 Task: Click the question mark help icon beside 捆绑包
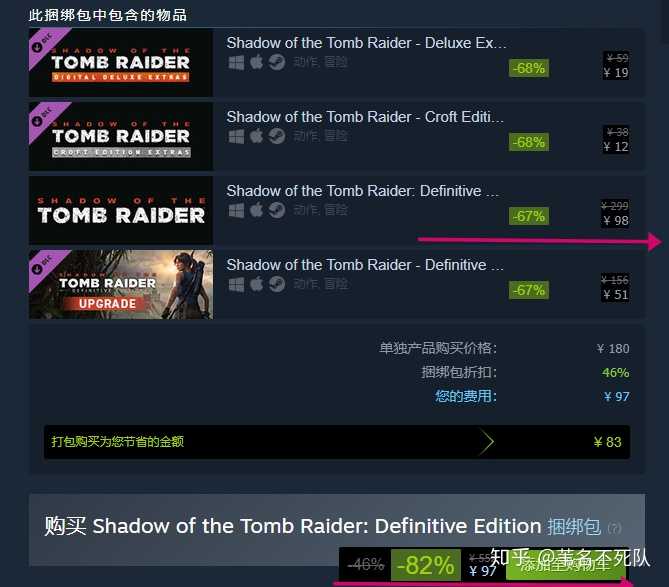pyautogui.click(x=614, y=528)
